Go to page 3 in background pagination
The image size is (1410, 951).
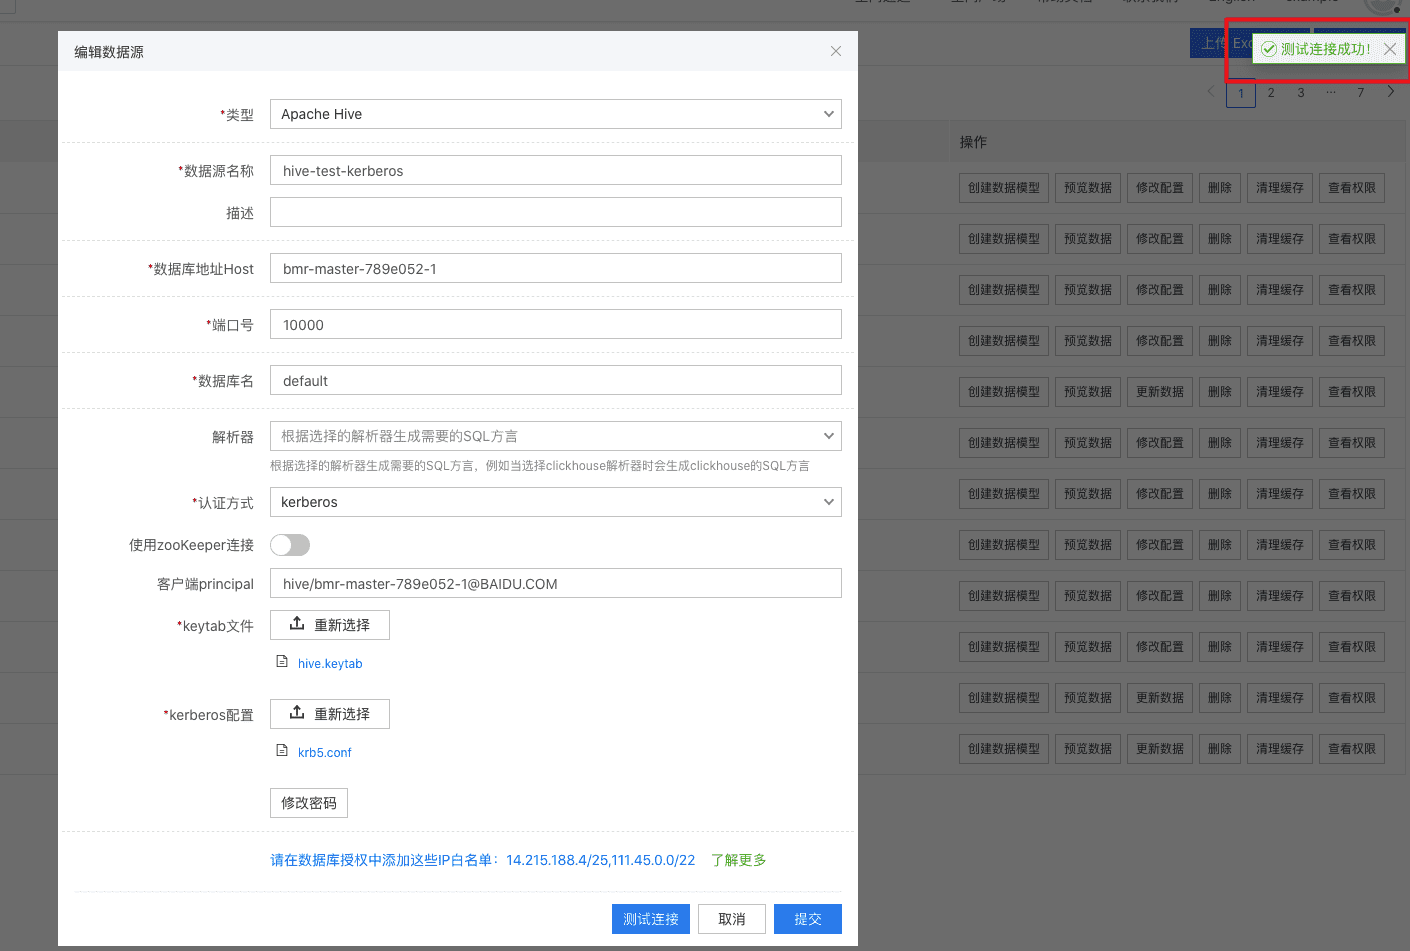coord(1301,93)
